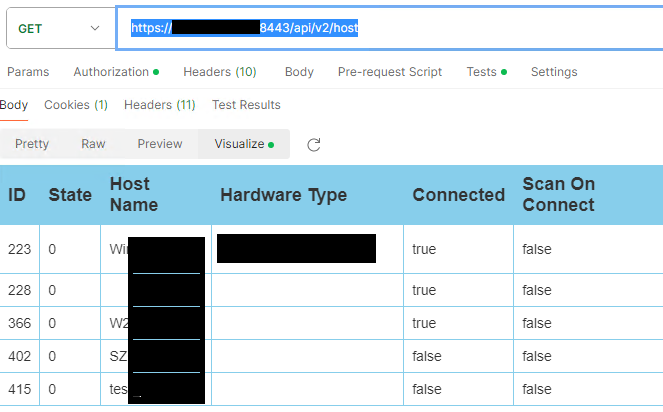Click the State column header

point(70,195)
